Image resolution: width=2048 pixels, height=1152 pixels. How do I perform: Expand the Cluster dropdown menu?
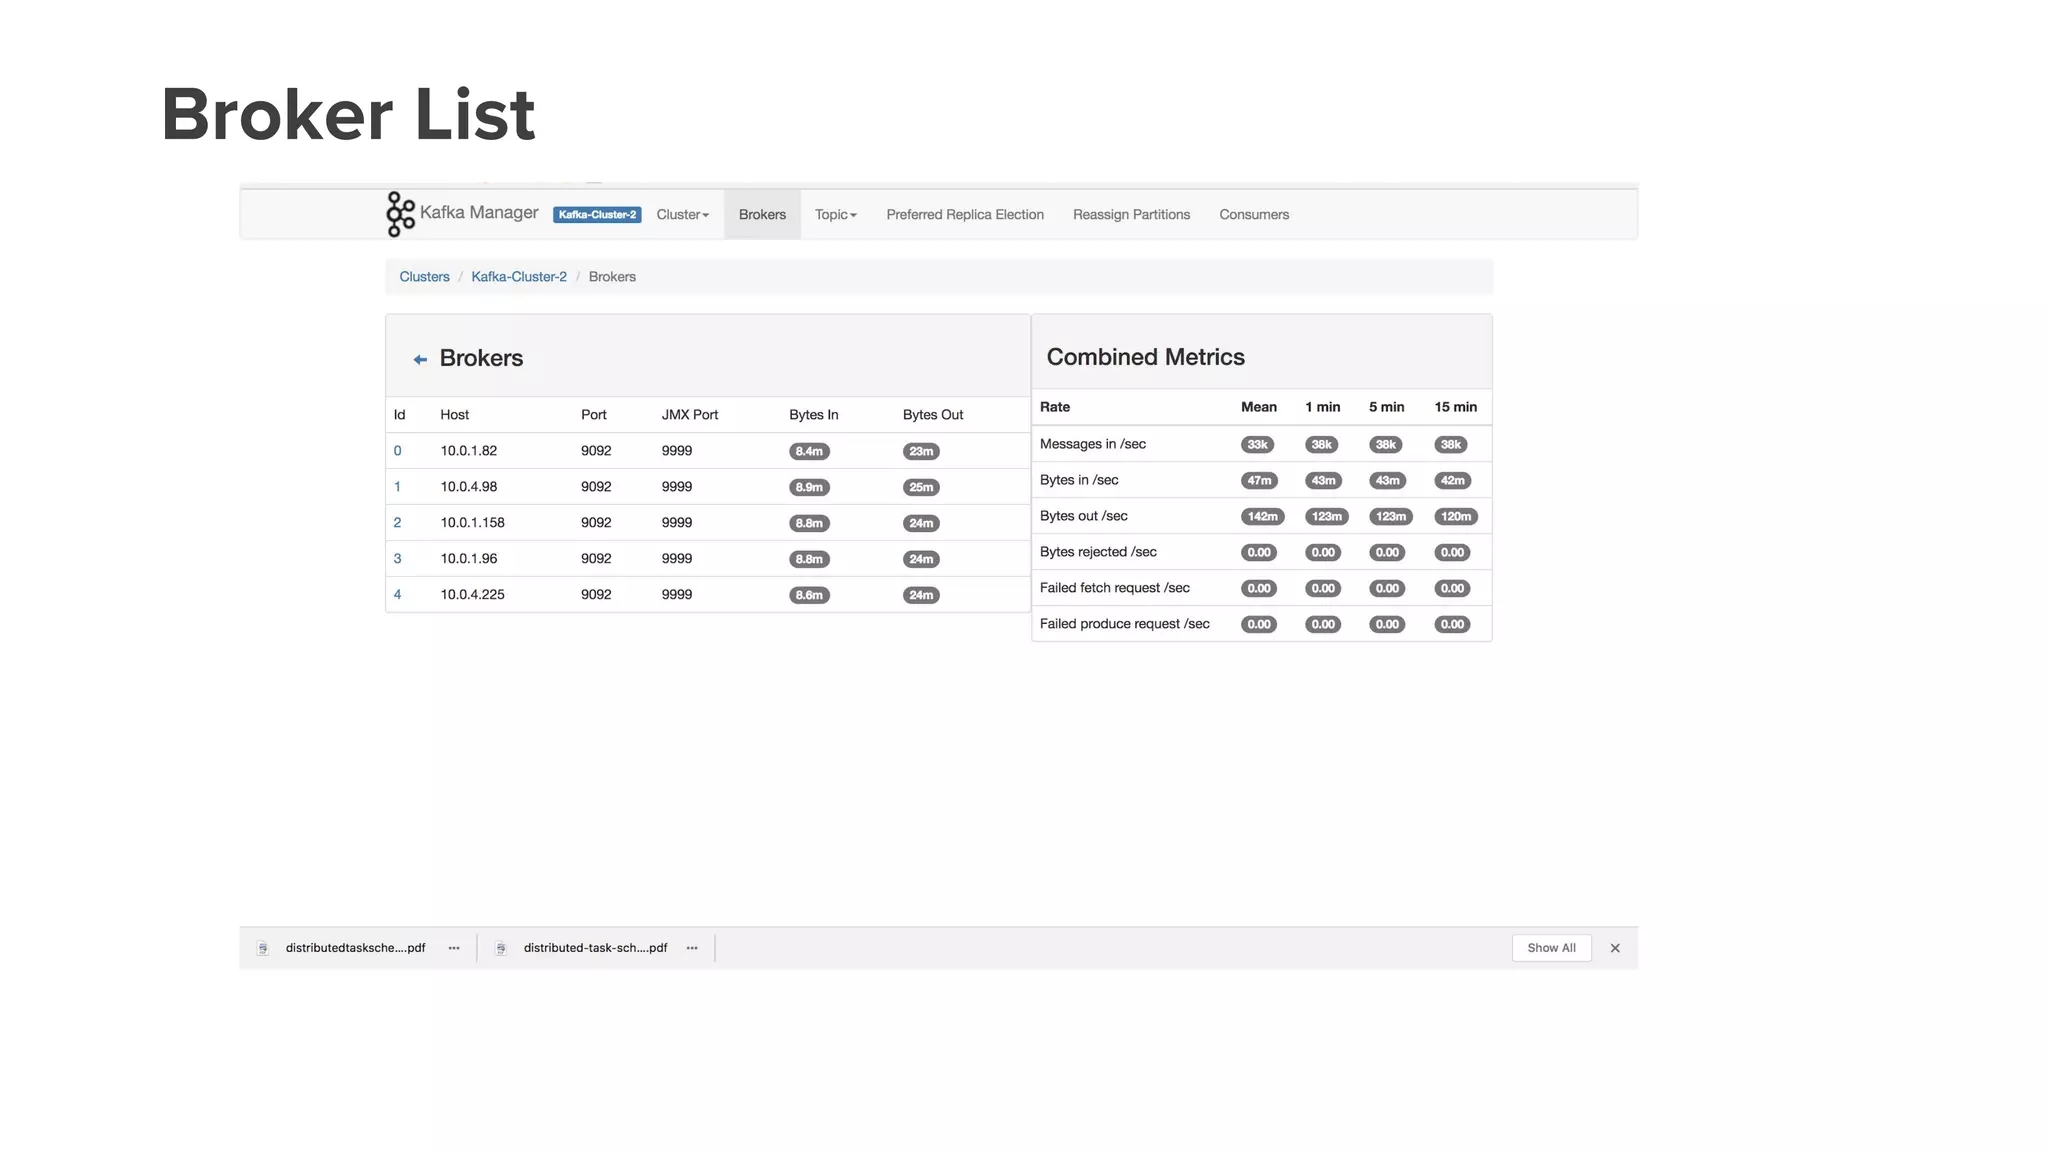[682, 215]
